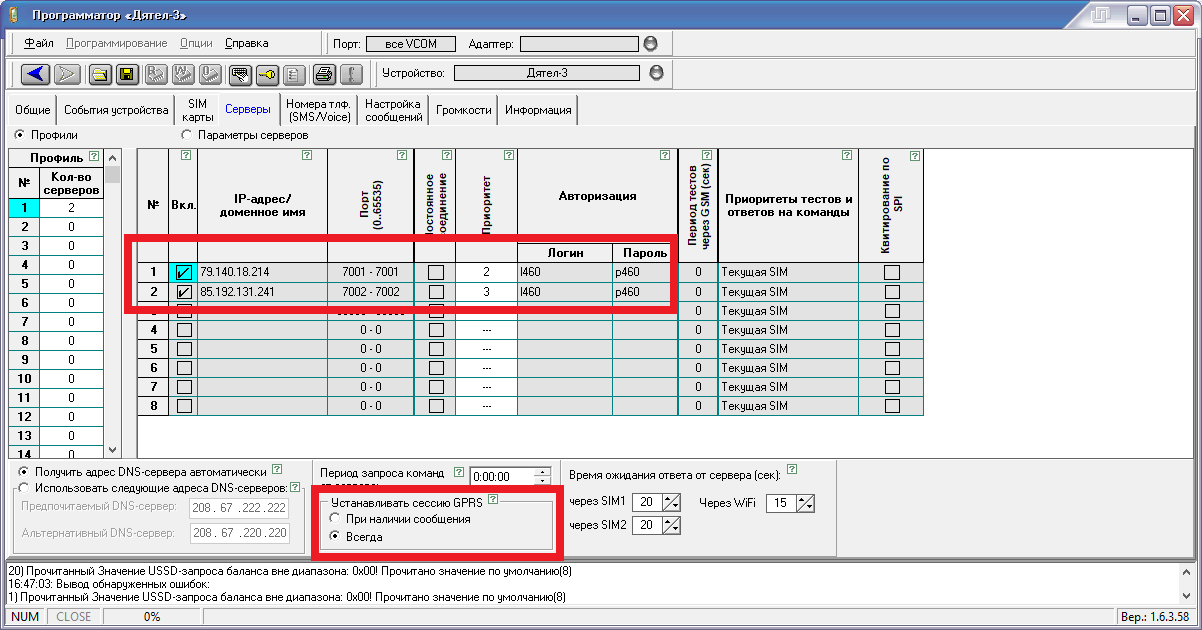Image resolution: width=1202 pixels, height=630 pixels.
Task: Switch to the Общие tab
Action: tap(33, 110)
